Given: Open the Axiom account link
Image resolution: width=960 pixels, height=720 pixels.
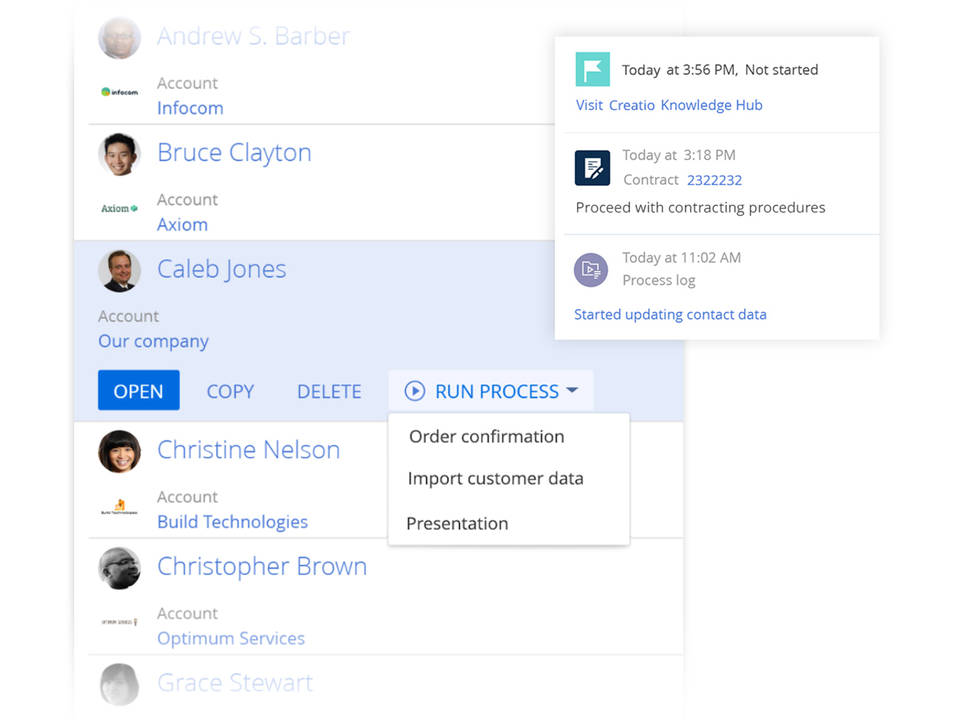Looking at the screenshot, I should point(182,225).
